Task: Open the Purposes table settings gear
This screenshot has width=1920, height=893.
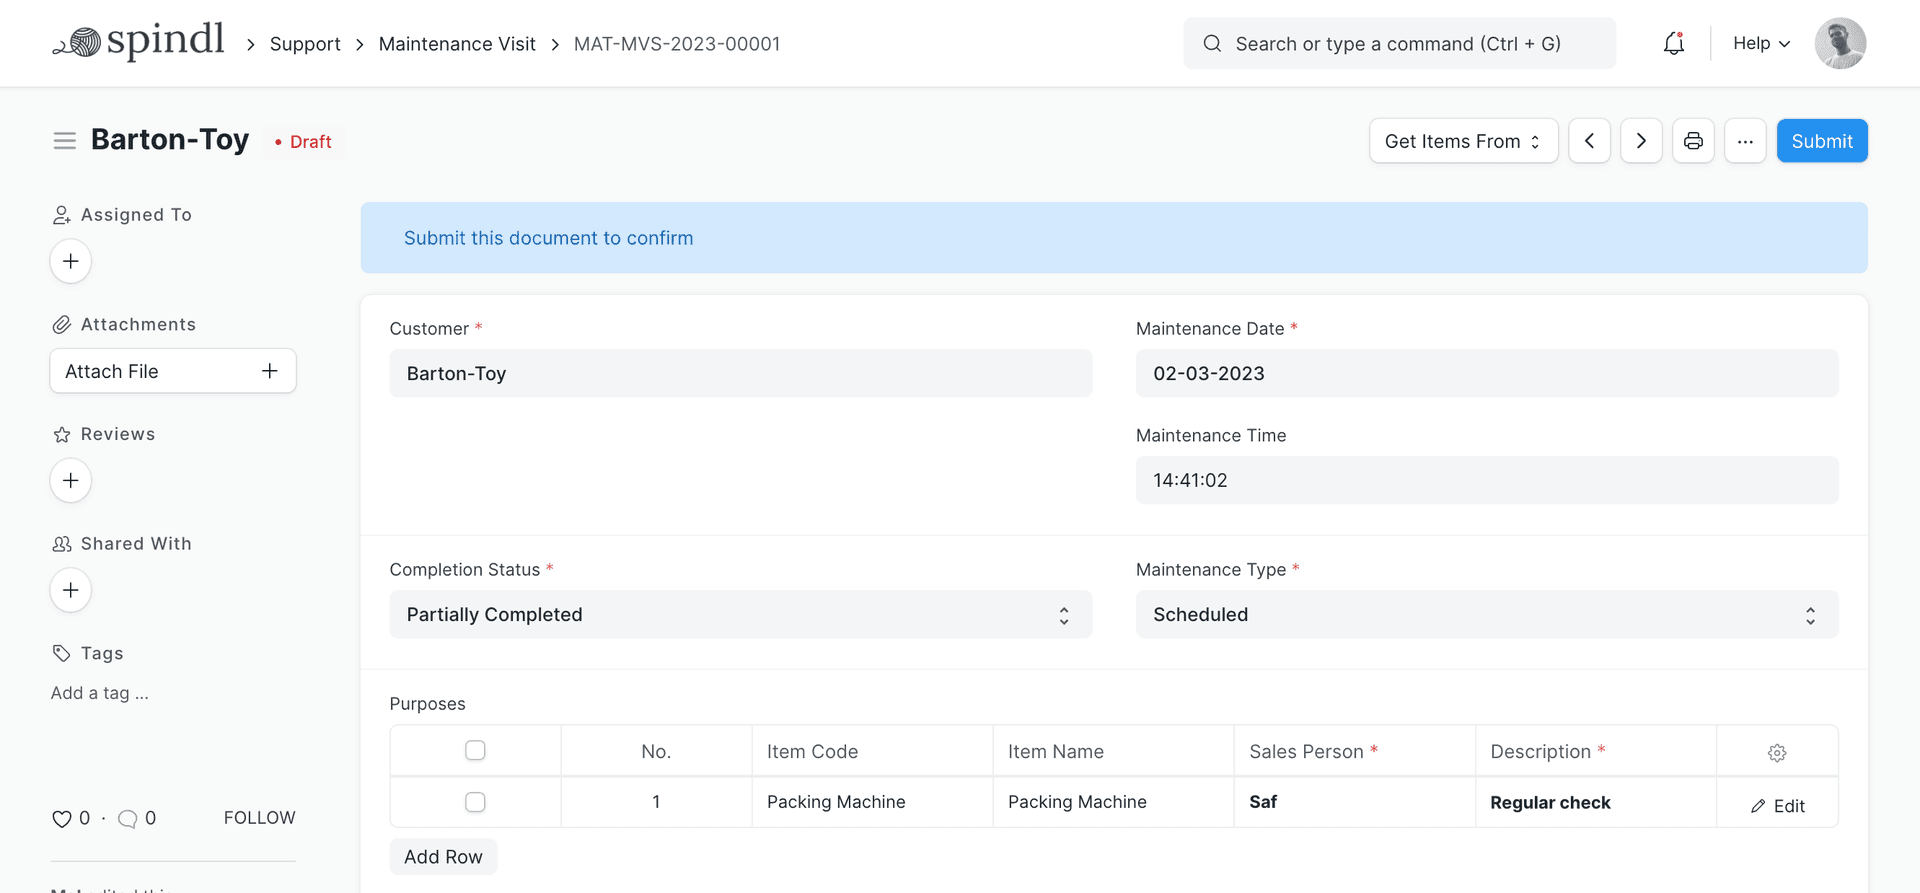Action: pyautogui.click(x=1777, y=753)
